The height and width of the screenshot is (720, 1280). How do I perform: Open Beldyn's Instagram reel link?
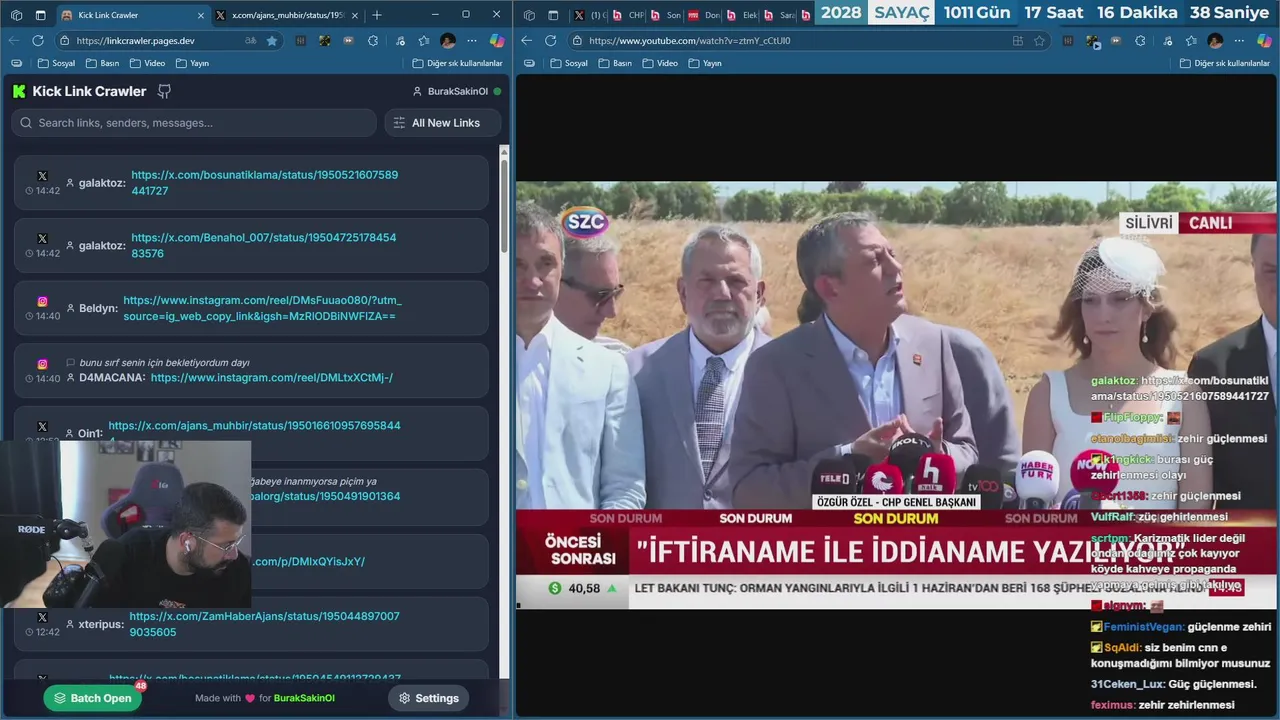click(x=262, y=308)
